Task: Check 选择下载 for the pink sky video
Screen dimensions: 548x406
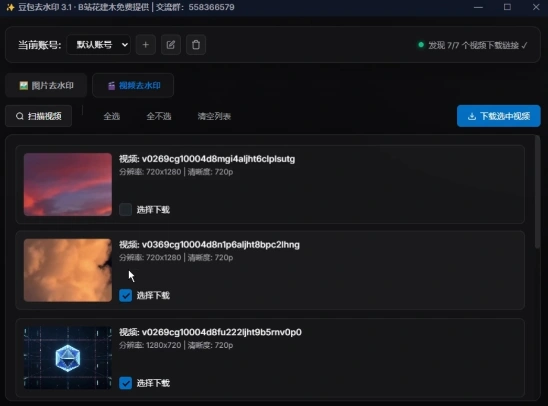Action: tap(125, 210)
